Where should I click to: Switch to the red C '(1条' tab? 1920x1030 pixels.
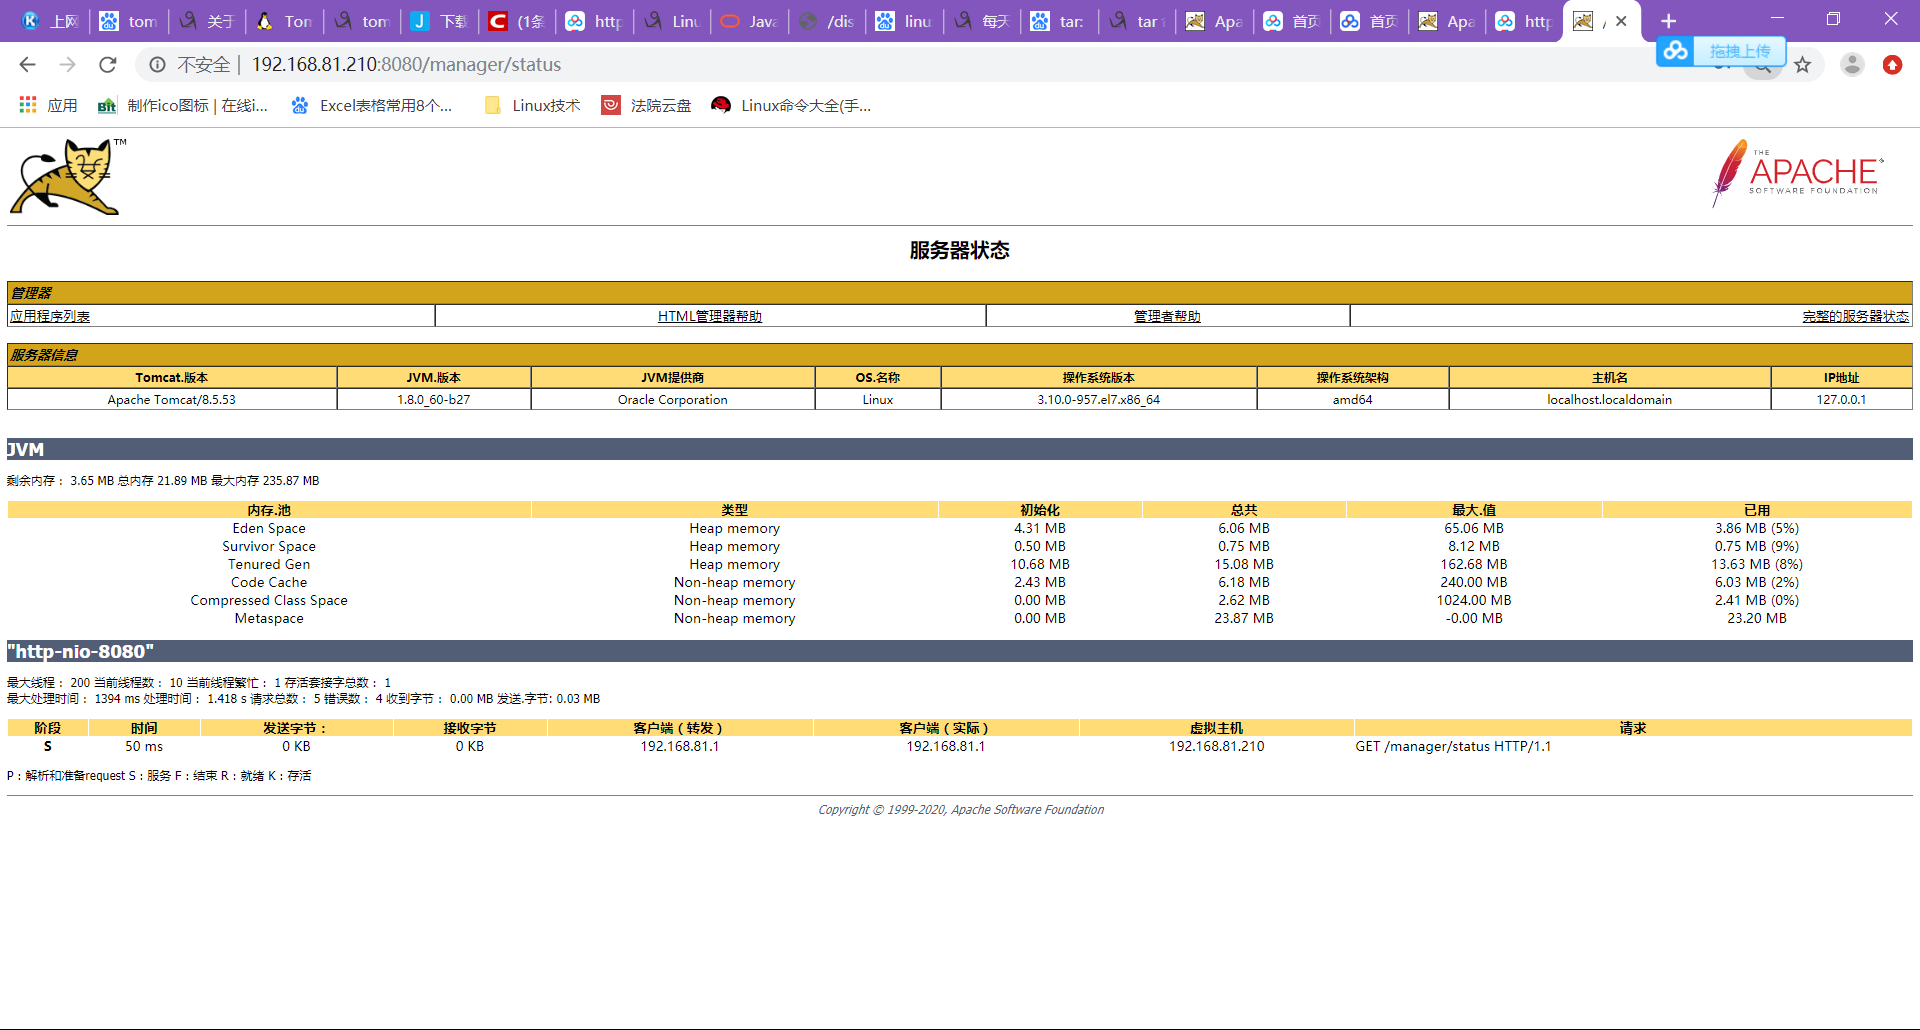[x=518, y=21]
